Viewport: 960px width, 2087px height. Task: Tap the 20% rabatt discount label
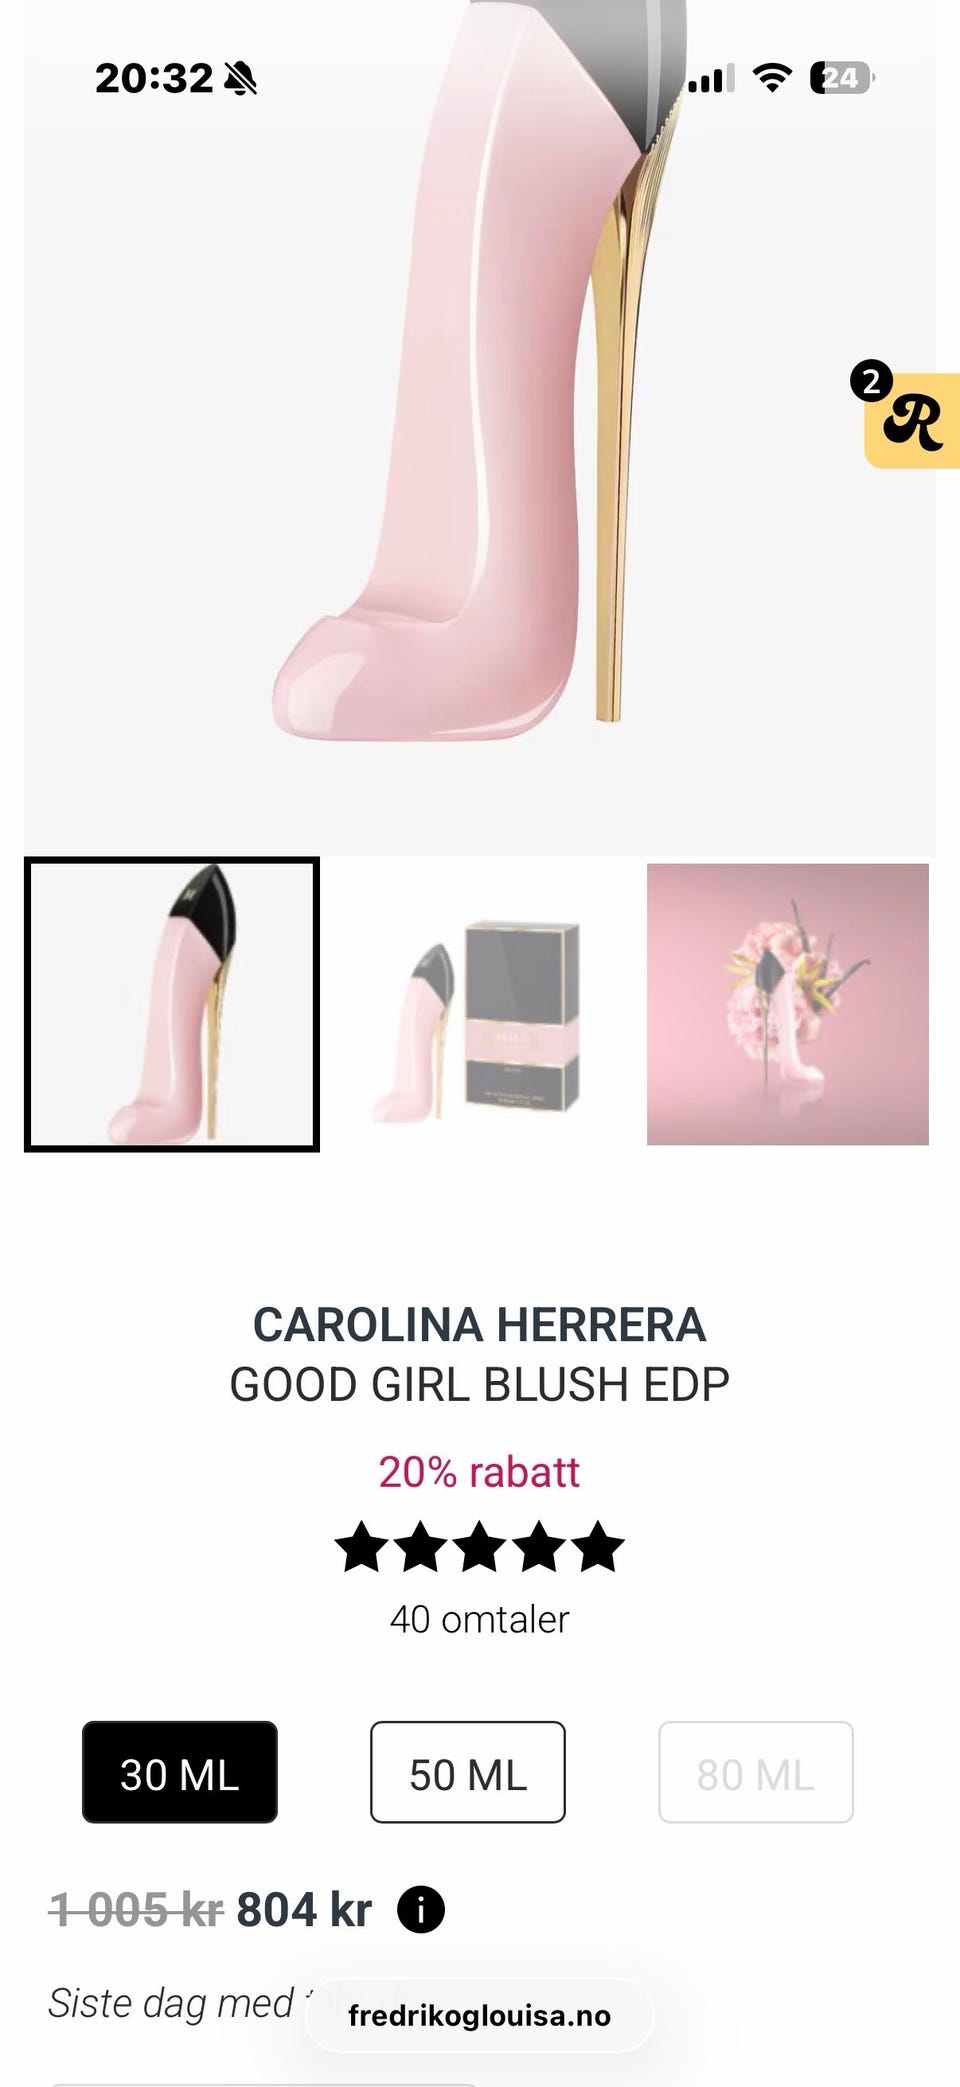479,1472
